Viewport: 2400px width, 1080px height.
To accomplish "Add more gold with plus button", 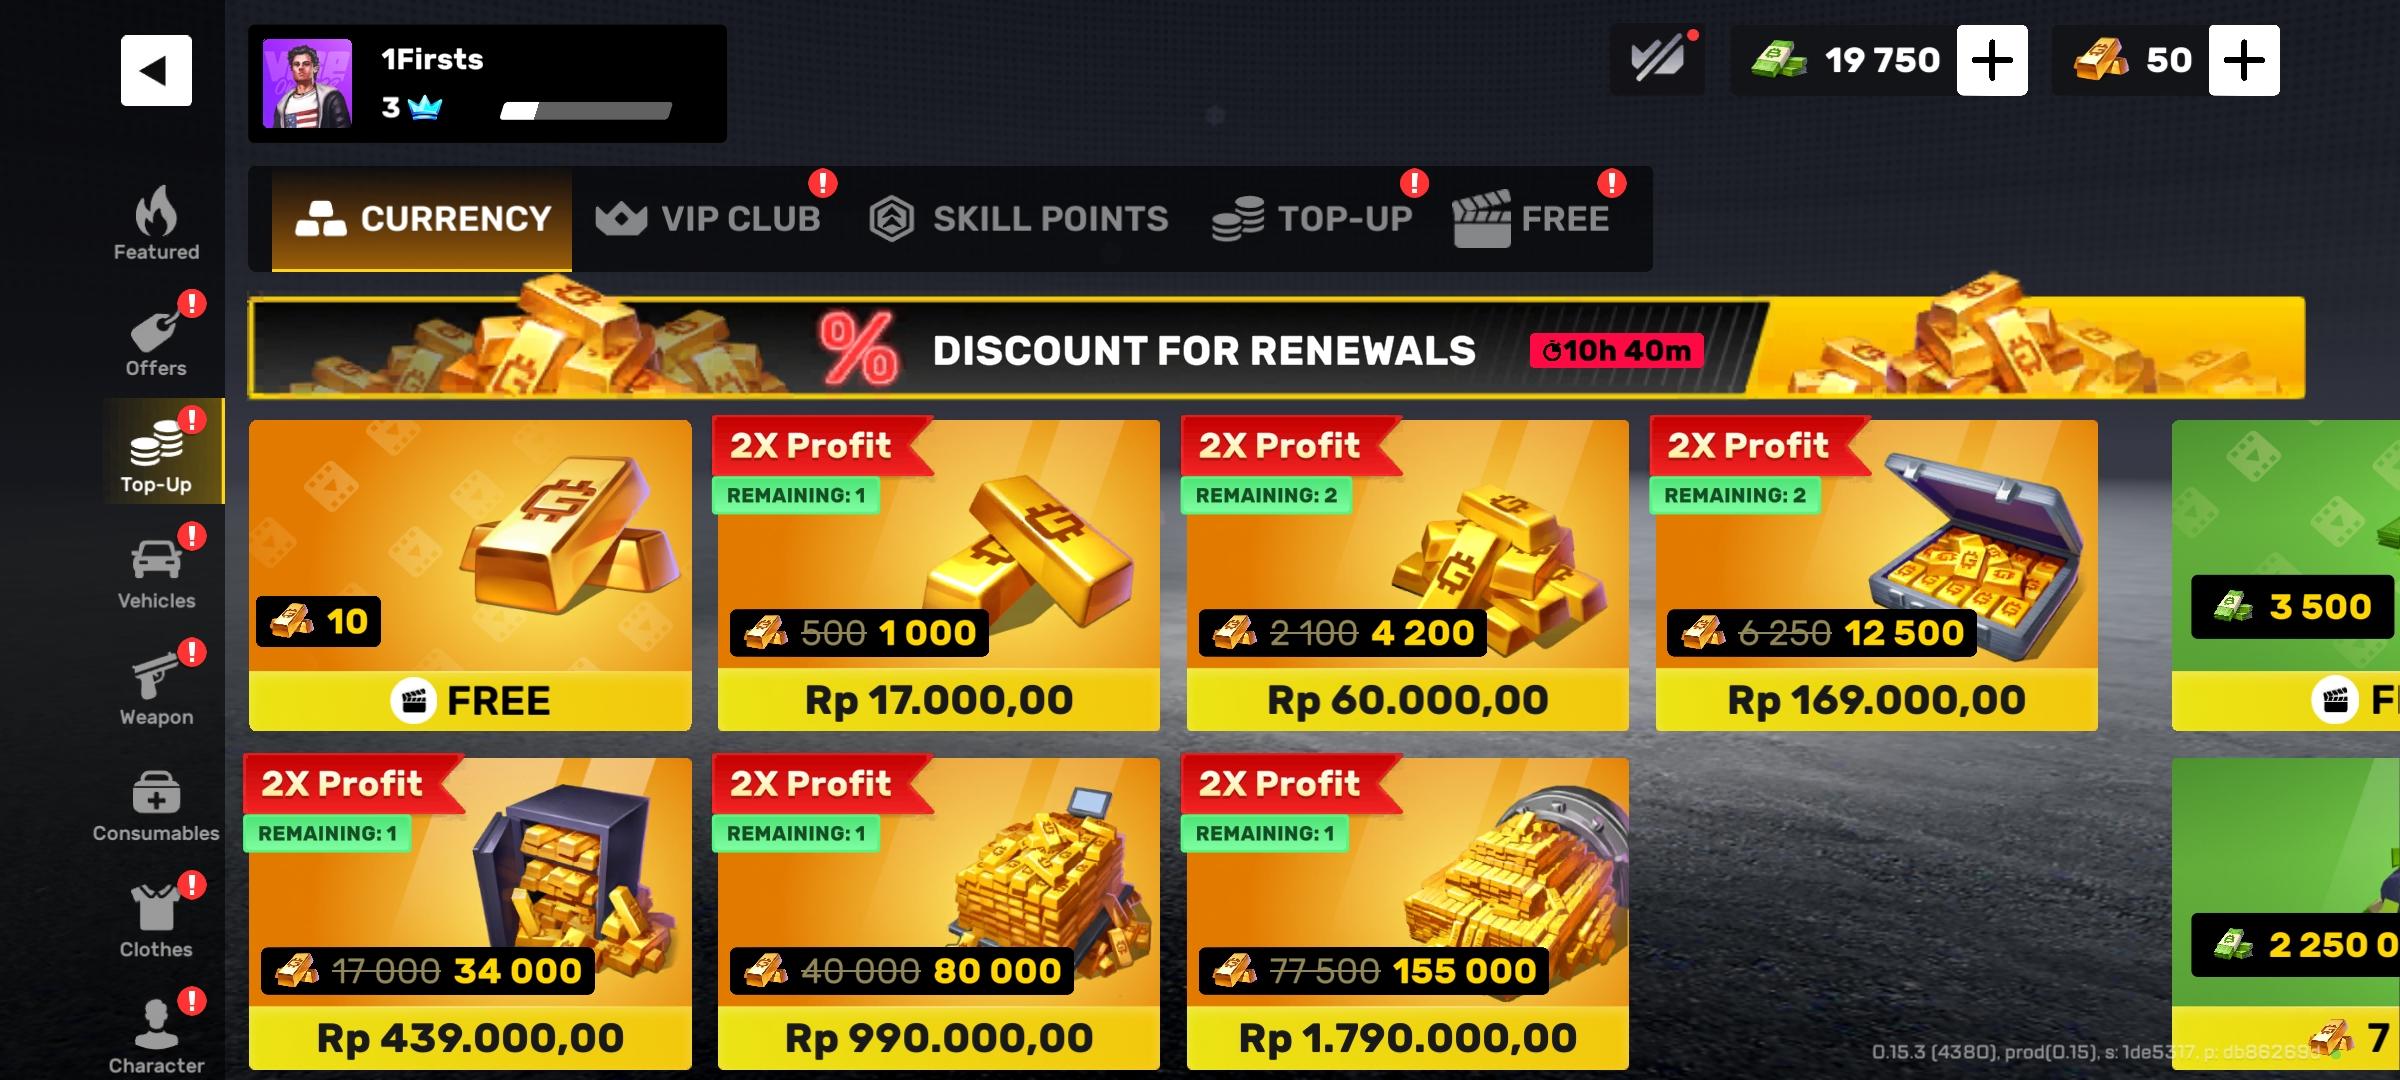I will point(2244,61).
